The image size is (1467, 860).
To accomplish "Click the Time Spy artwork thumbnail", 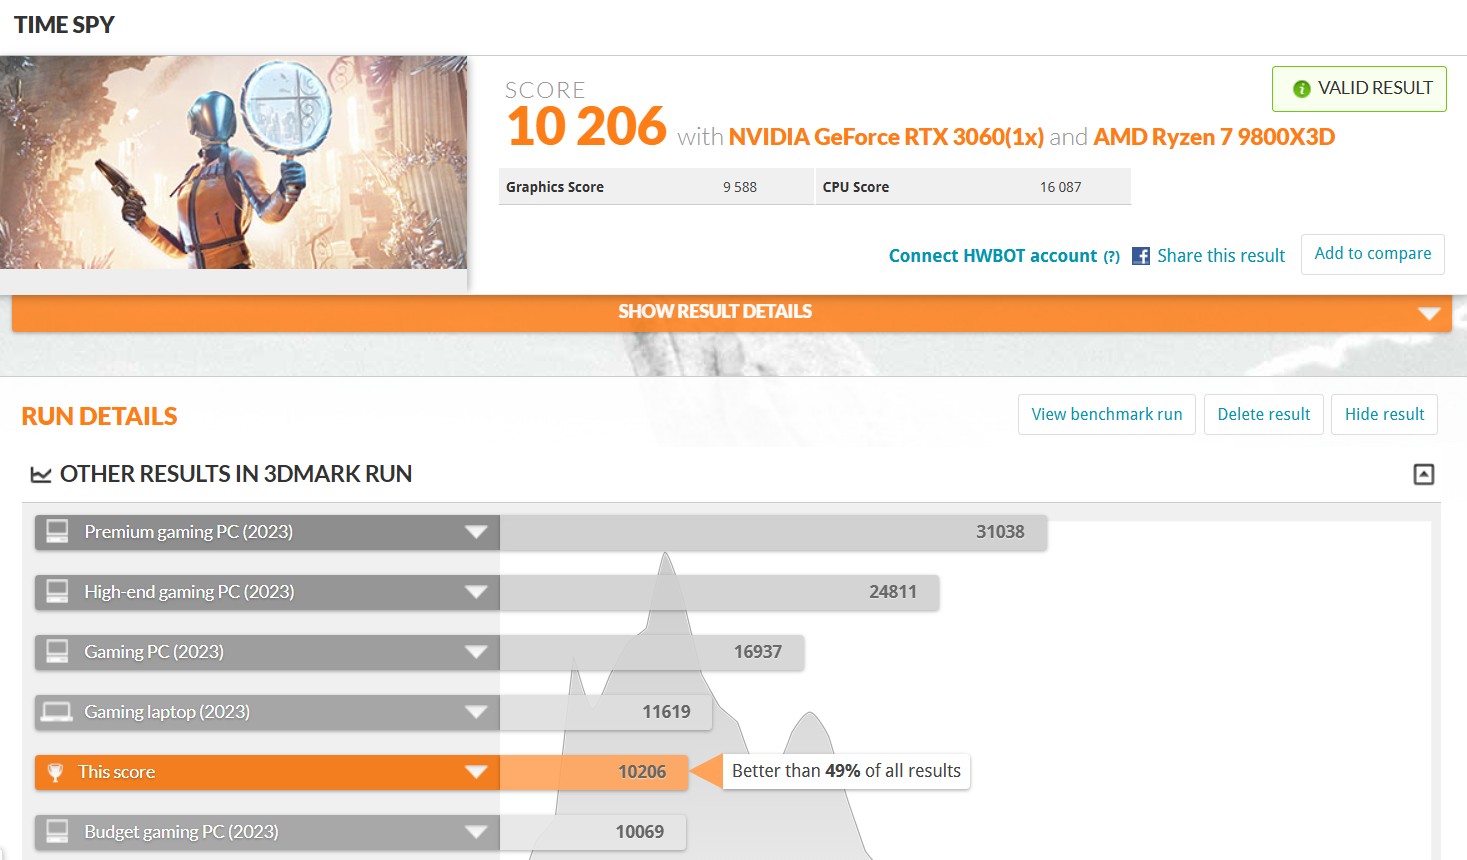I will 233,162.
